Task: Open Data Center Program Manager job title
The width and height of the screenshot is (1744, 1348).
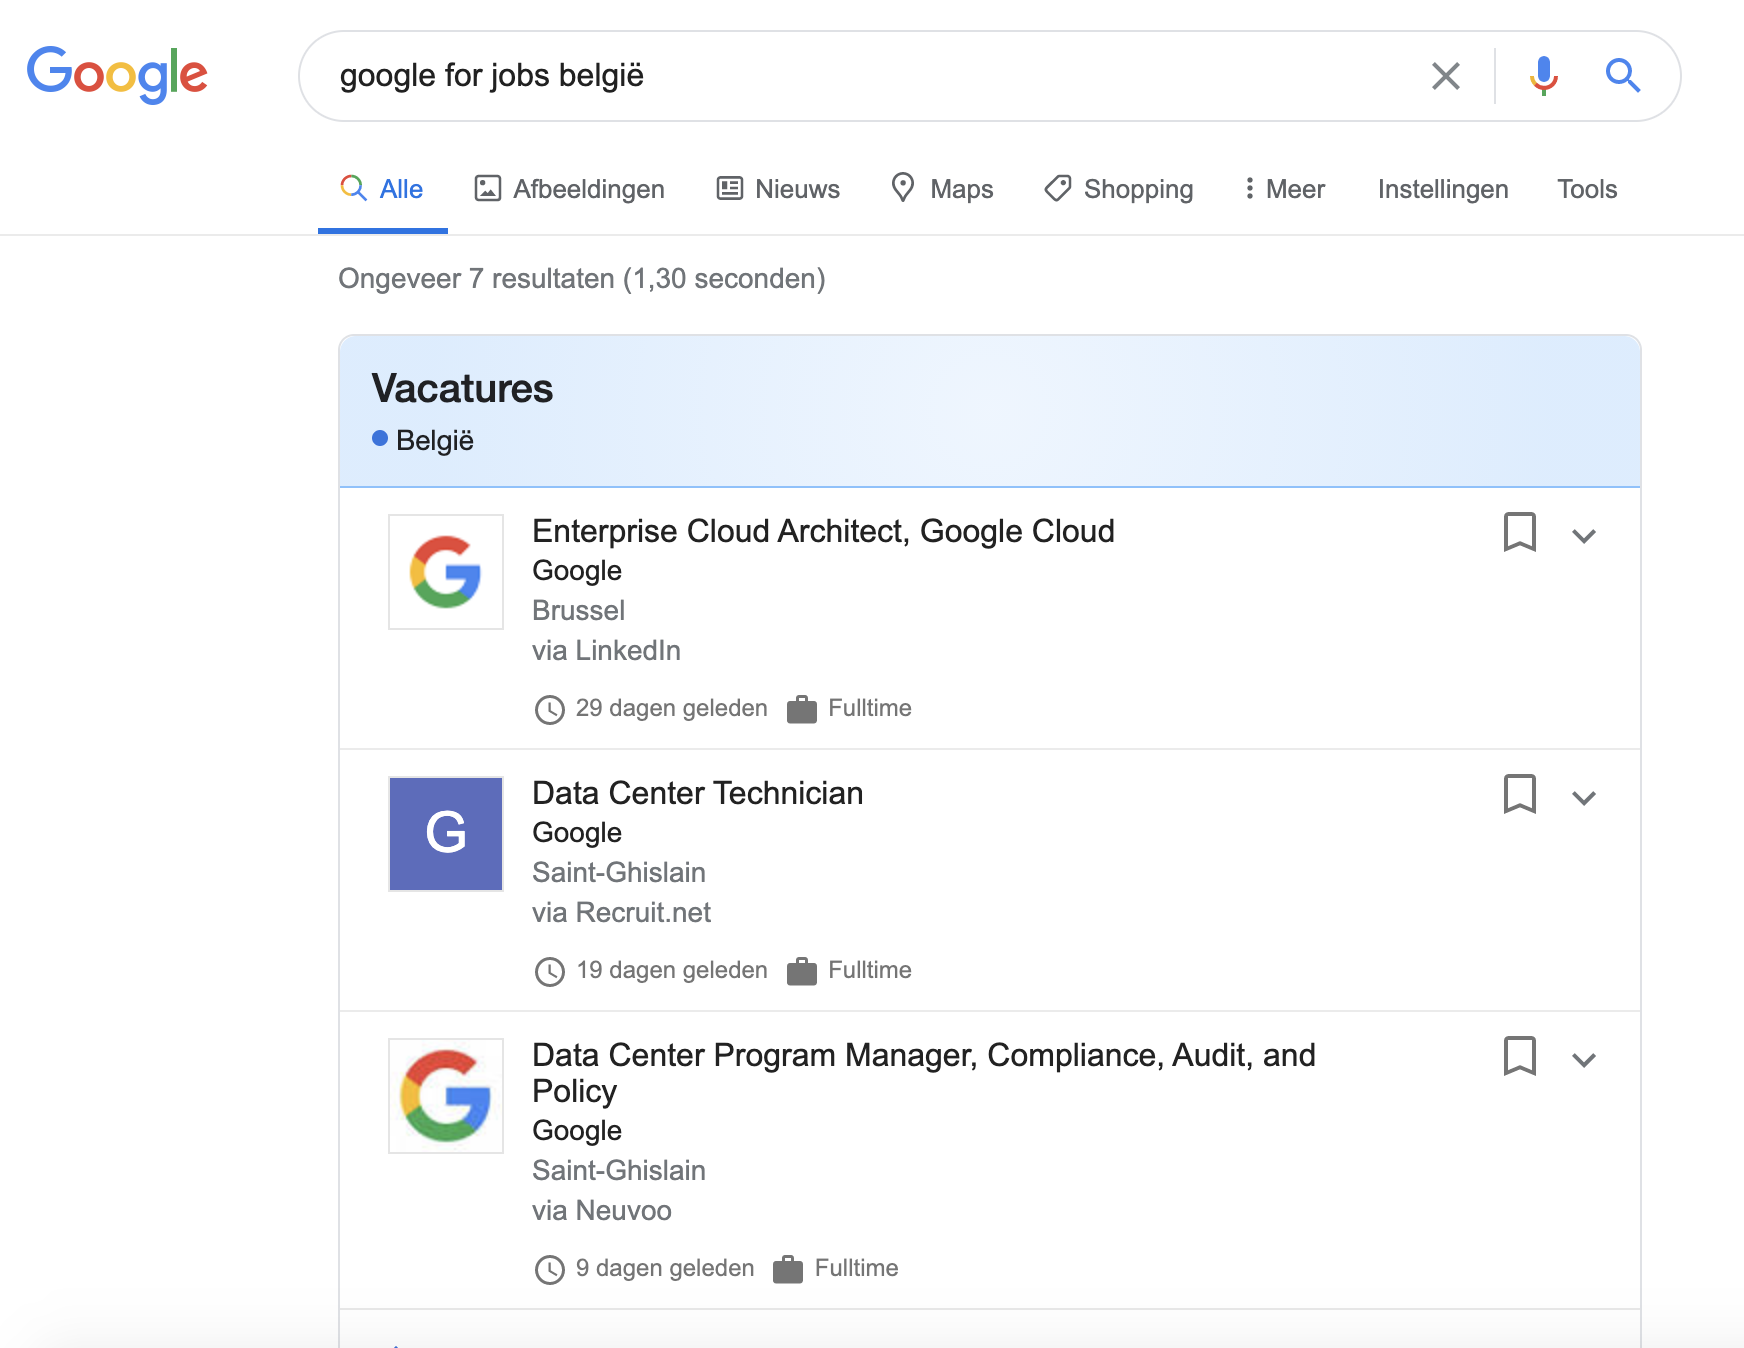Action: 924,1073
